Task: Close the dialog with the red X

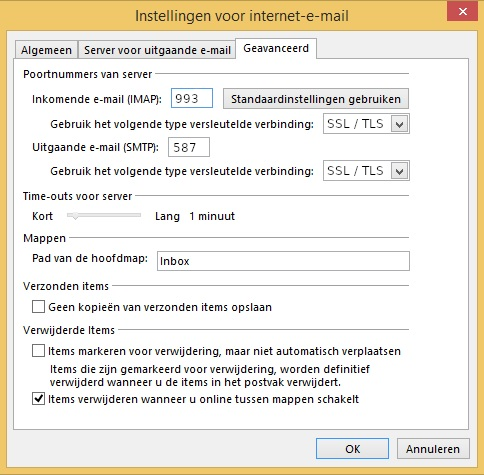Action: click(463, 12)
